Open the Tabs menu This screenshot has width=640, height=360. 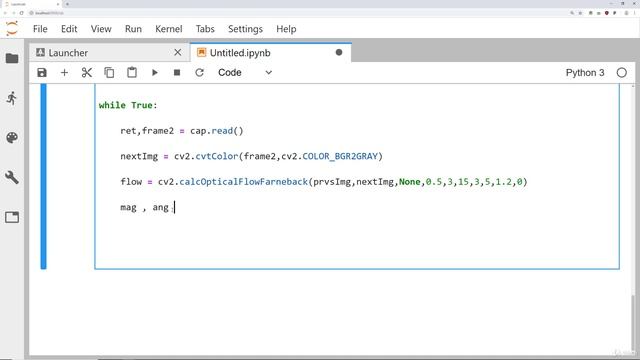(205, 29)
